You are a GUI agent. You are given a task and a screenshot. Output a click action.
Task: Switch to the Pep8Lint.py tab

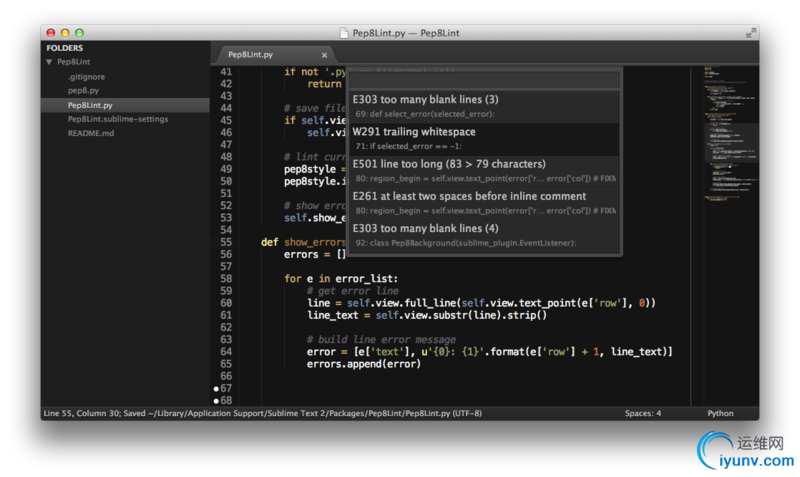point(250,54)
